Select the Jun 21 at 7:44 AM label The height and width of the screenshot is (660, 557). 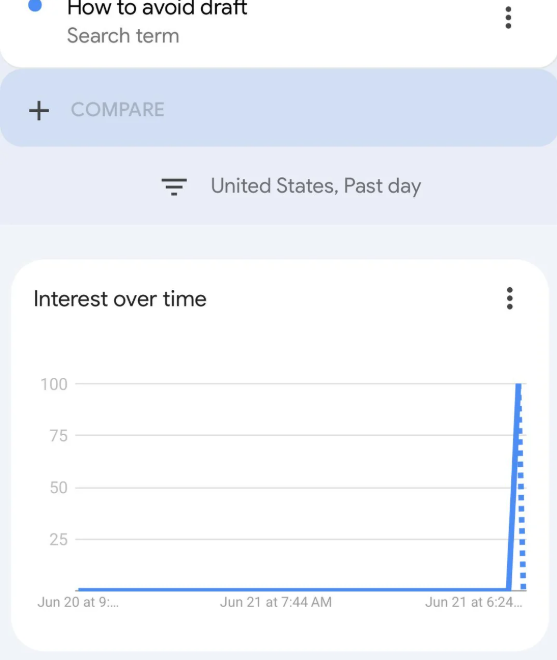[x=276, y=602]
